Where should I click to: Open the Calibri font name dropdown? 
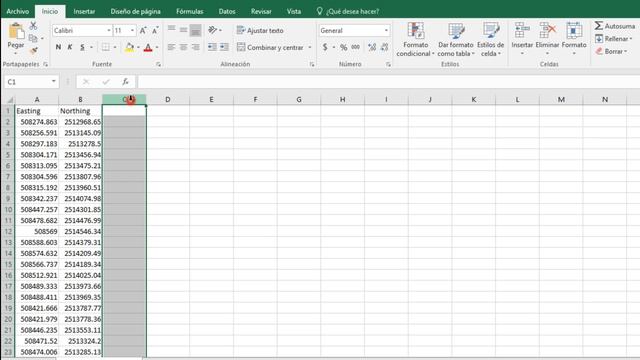tap(109, 31)
